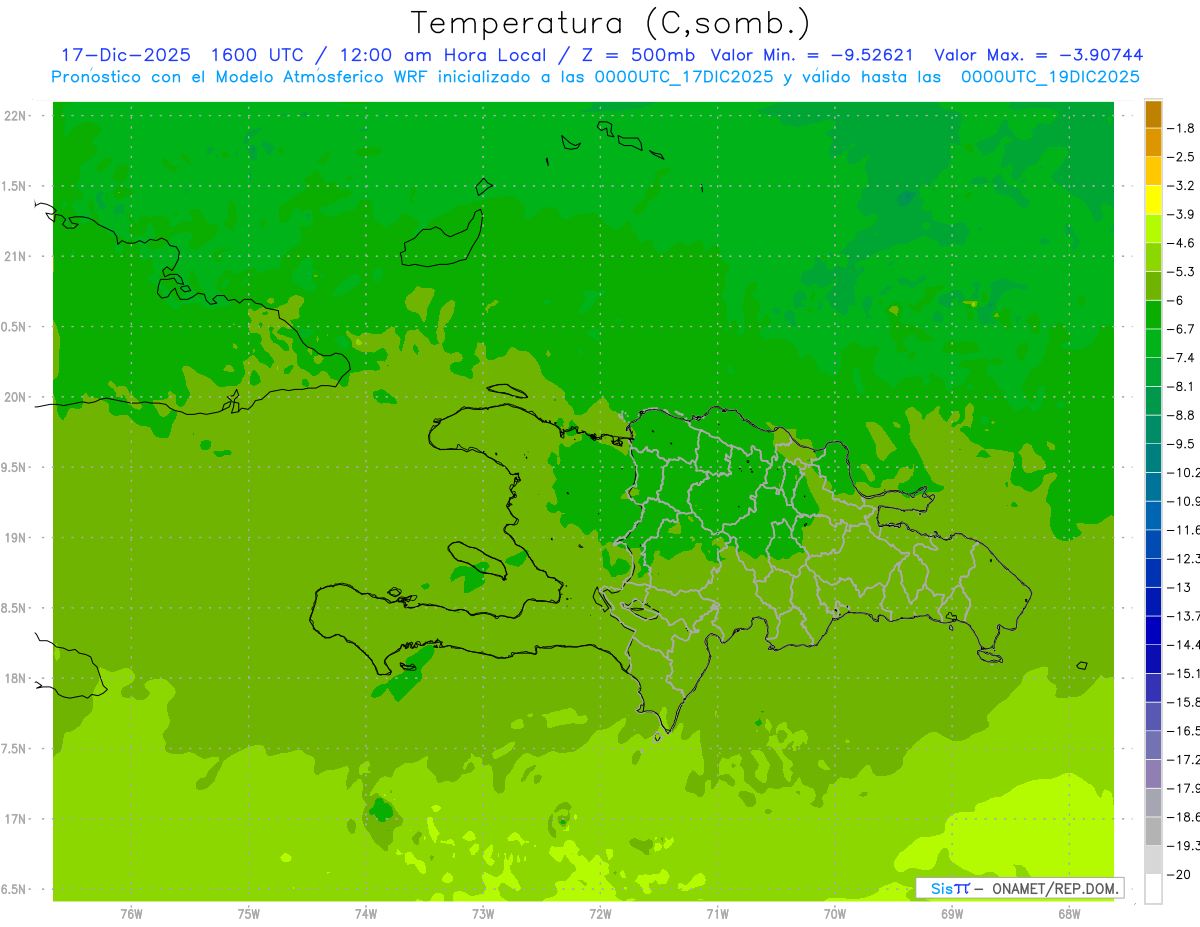
Task: Click the '-3.9' legend value
Action: pyautogui.click(x=1182, y=214)
